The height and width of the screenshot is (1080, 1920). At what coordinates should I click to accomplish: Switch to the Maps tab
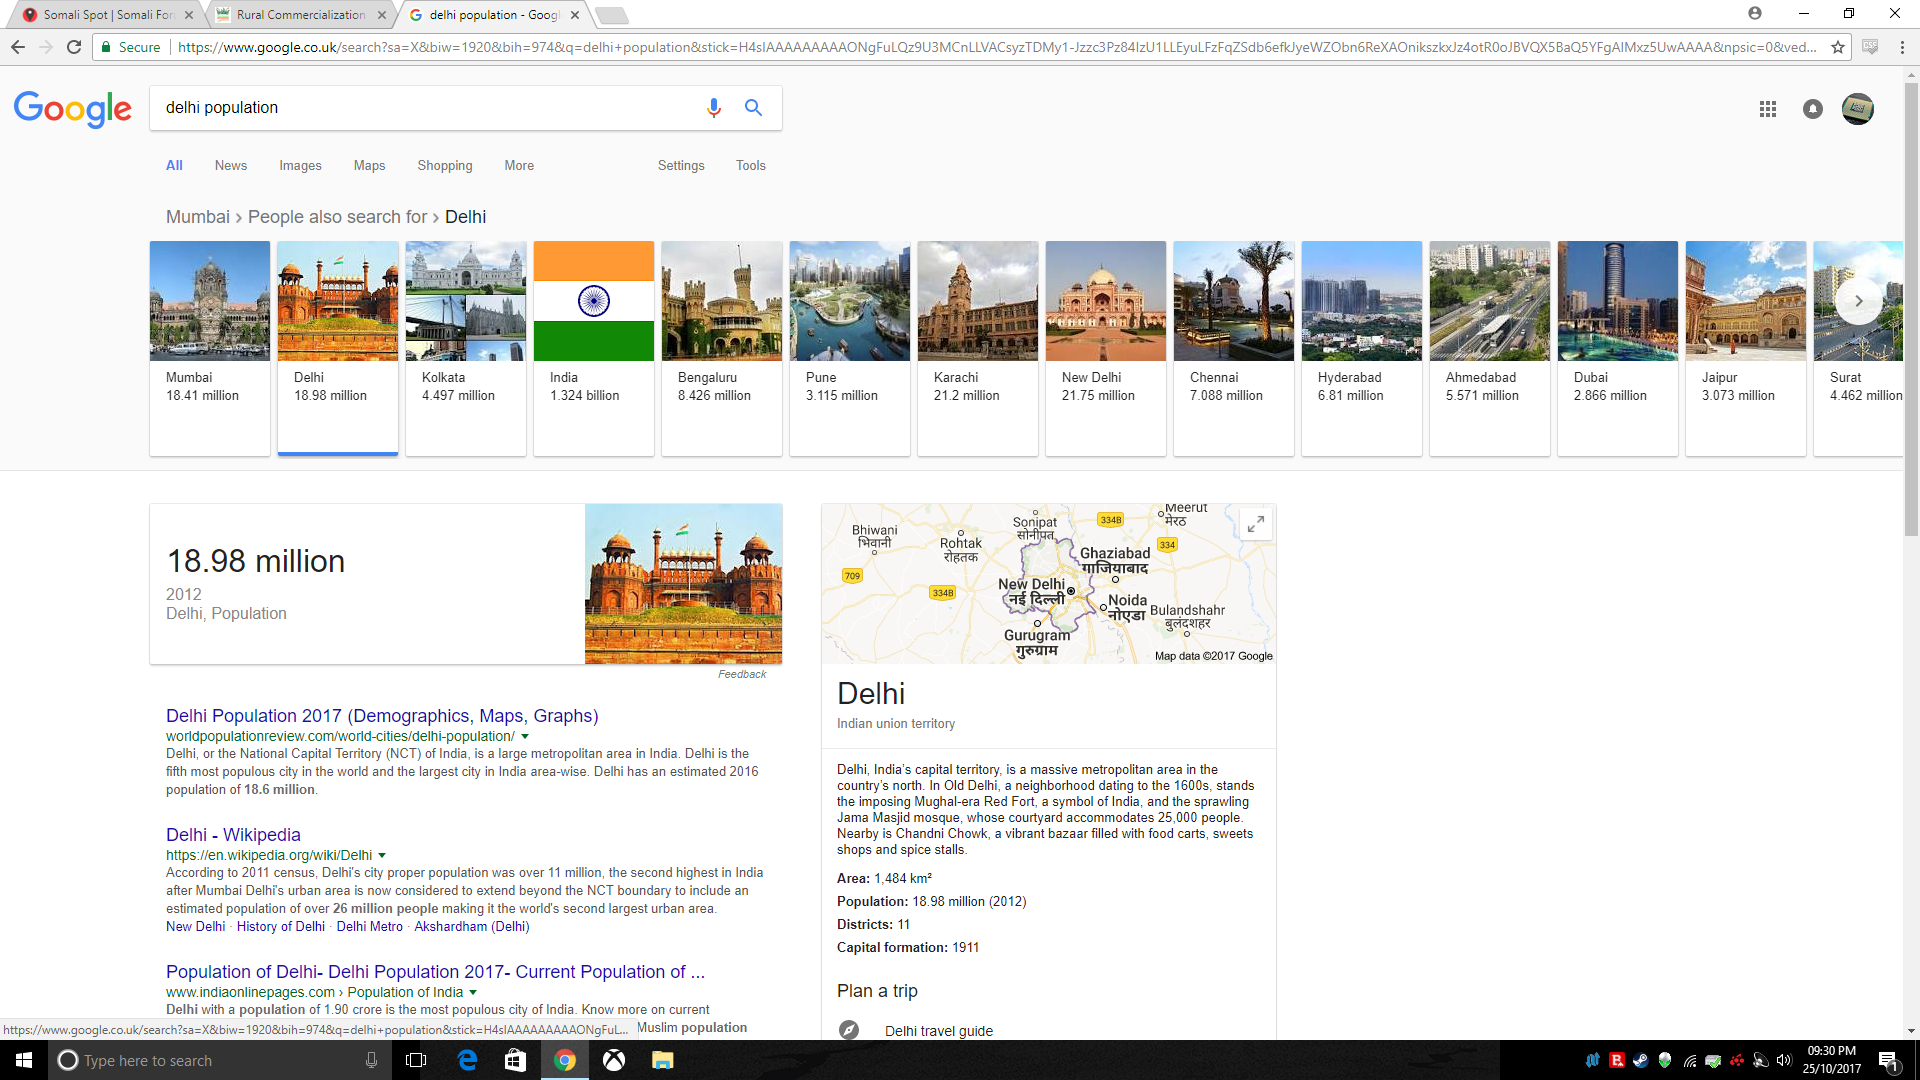[x=369, y=166]
